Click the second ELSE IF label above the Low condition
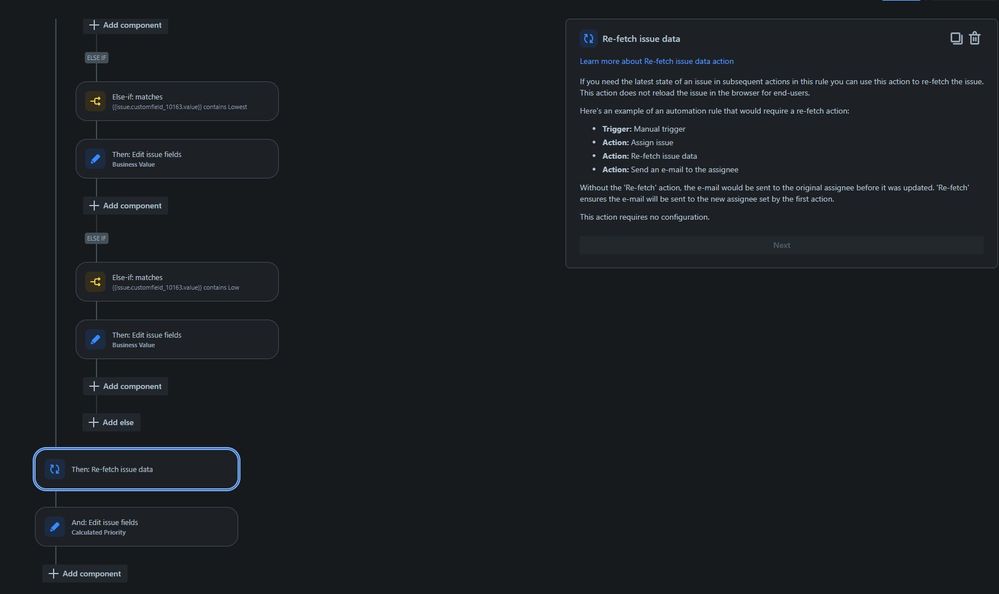The image size is (999, 594). coord(96,237)
